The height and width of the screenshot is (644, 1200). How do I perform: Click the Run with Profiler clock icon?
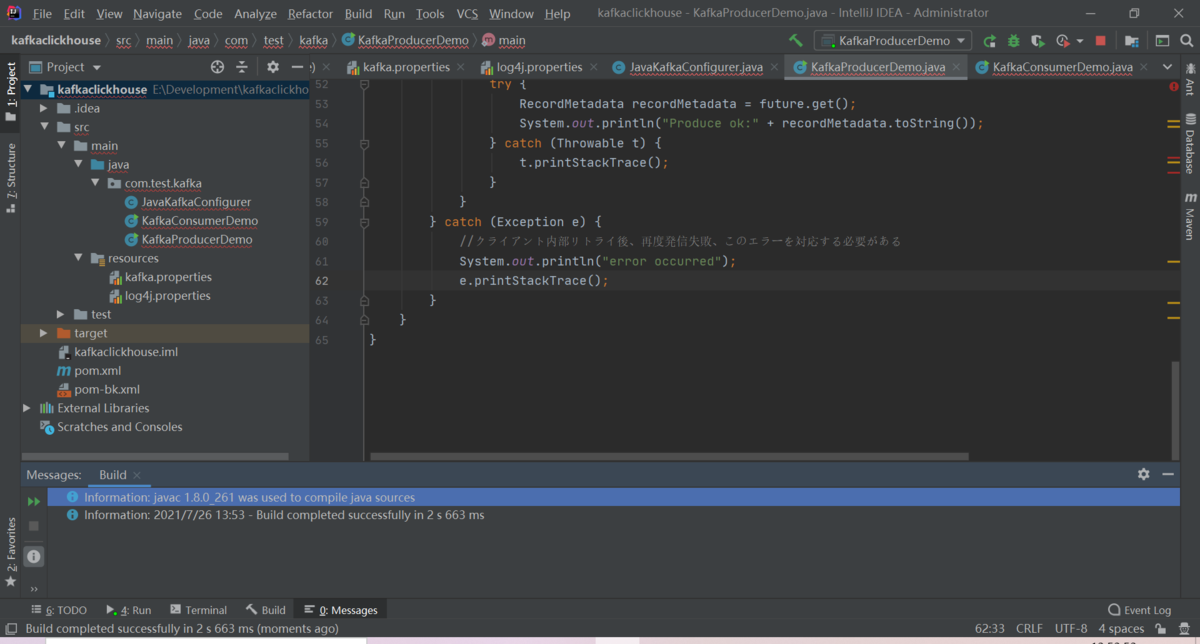[x=1062, y=41]
